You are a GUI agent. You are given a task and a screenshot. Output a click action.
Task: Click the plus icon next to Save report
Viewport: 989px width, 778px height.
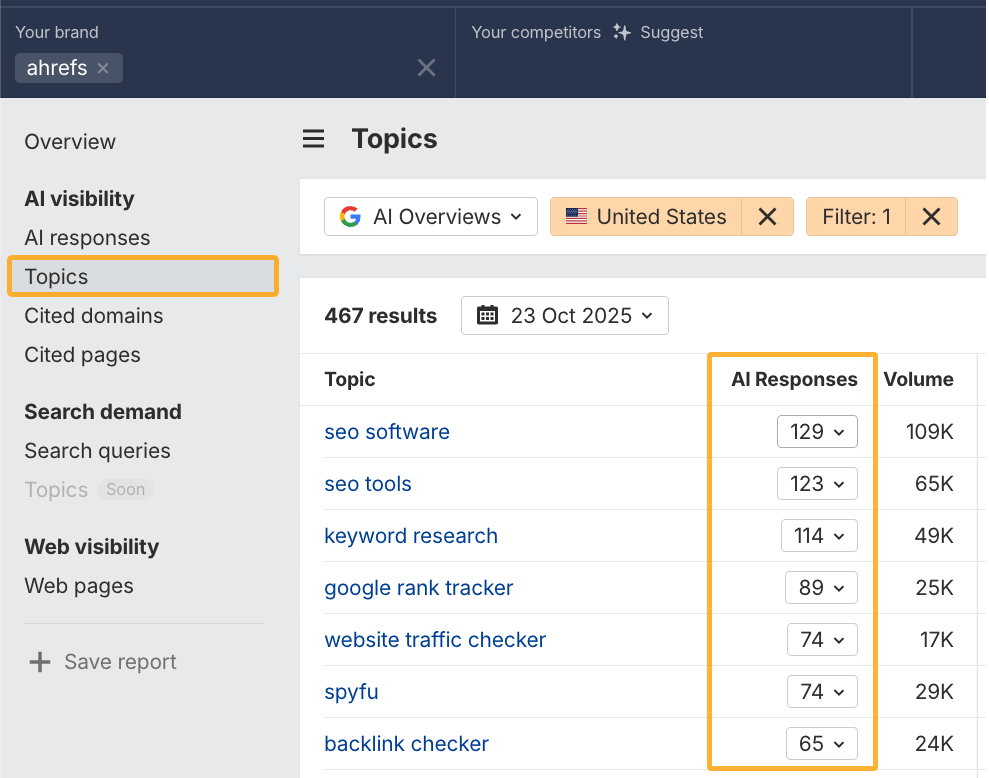pos(38,661)
